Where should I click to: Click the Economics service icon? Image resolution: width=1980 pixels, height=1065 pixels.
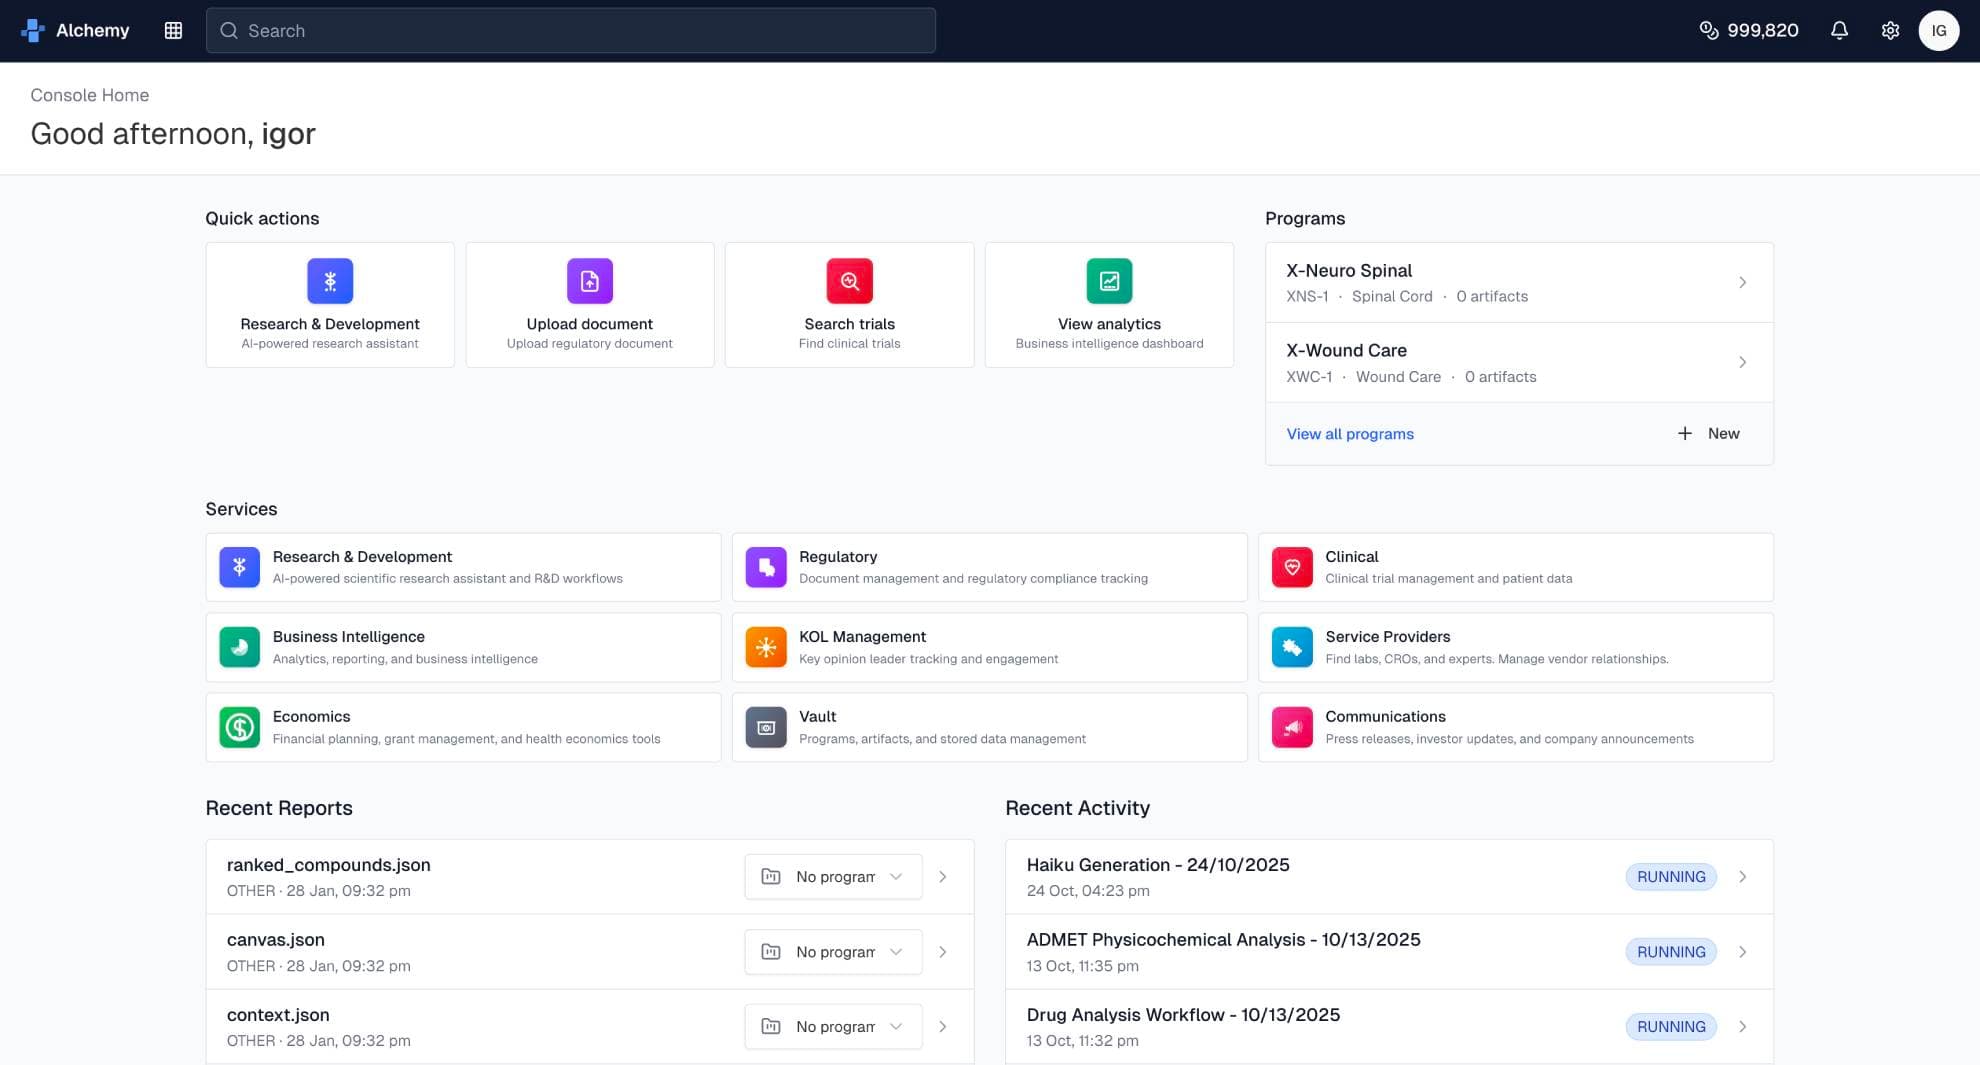[239, 726]
